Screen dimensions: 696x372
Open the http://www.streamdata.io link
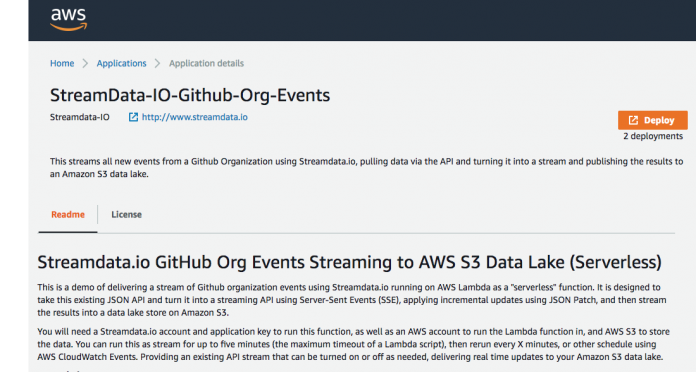click(194, 117)
